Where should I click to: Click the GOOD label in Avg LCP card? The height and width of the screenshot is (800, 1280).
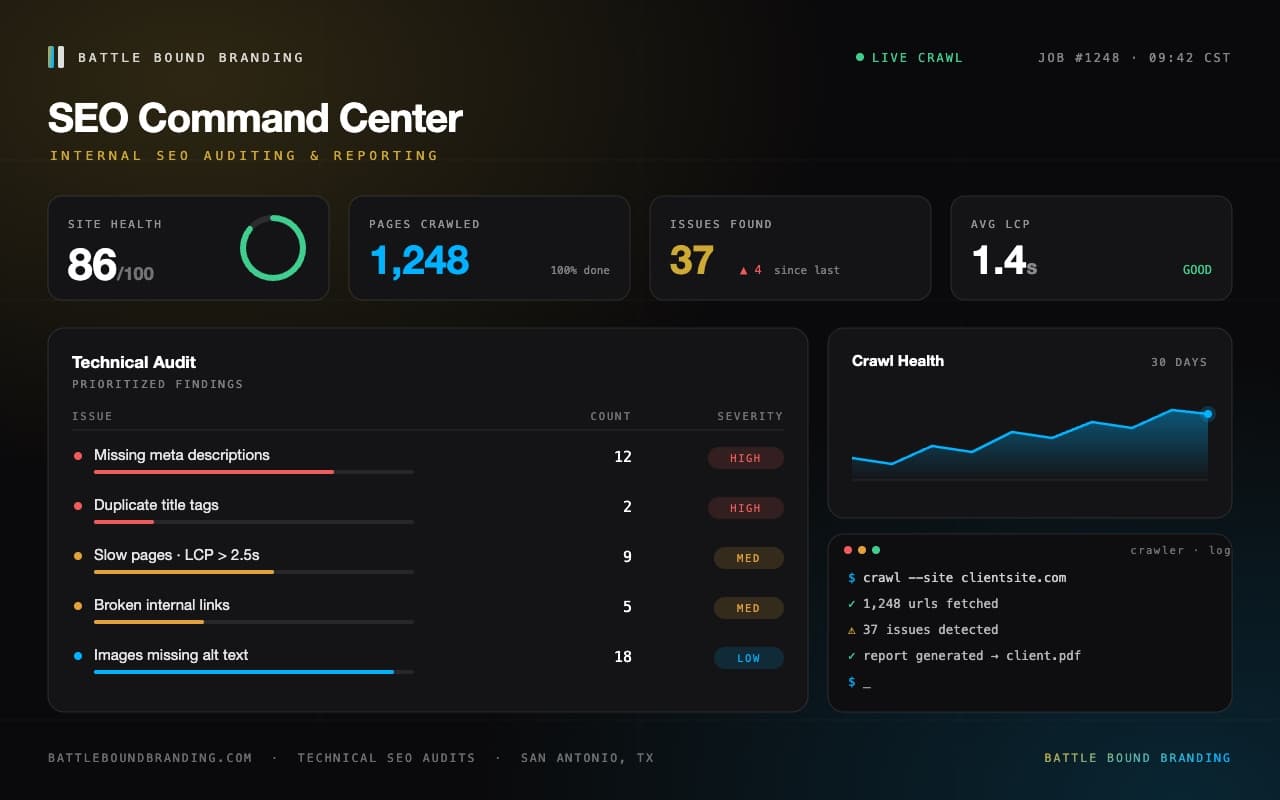pyautogui.click(x=1197, y=270)
